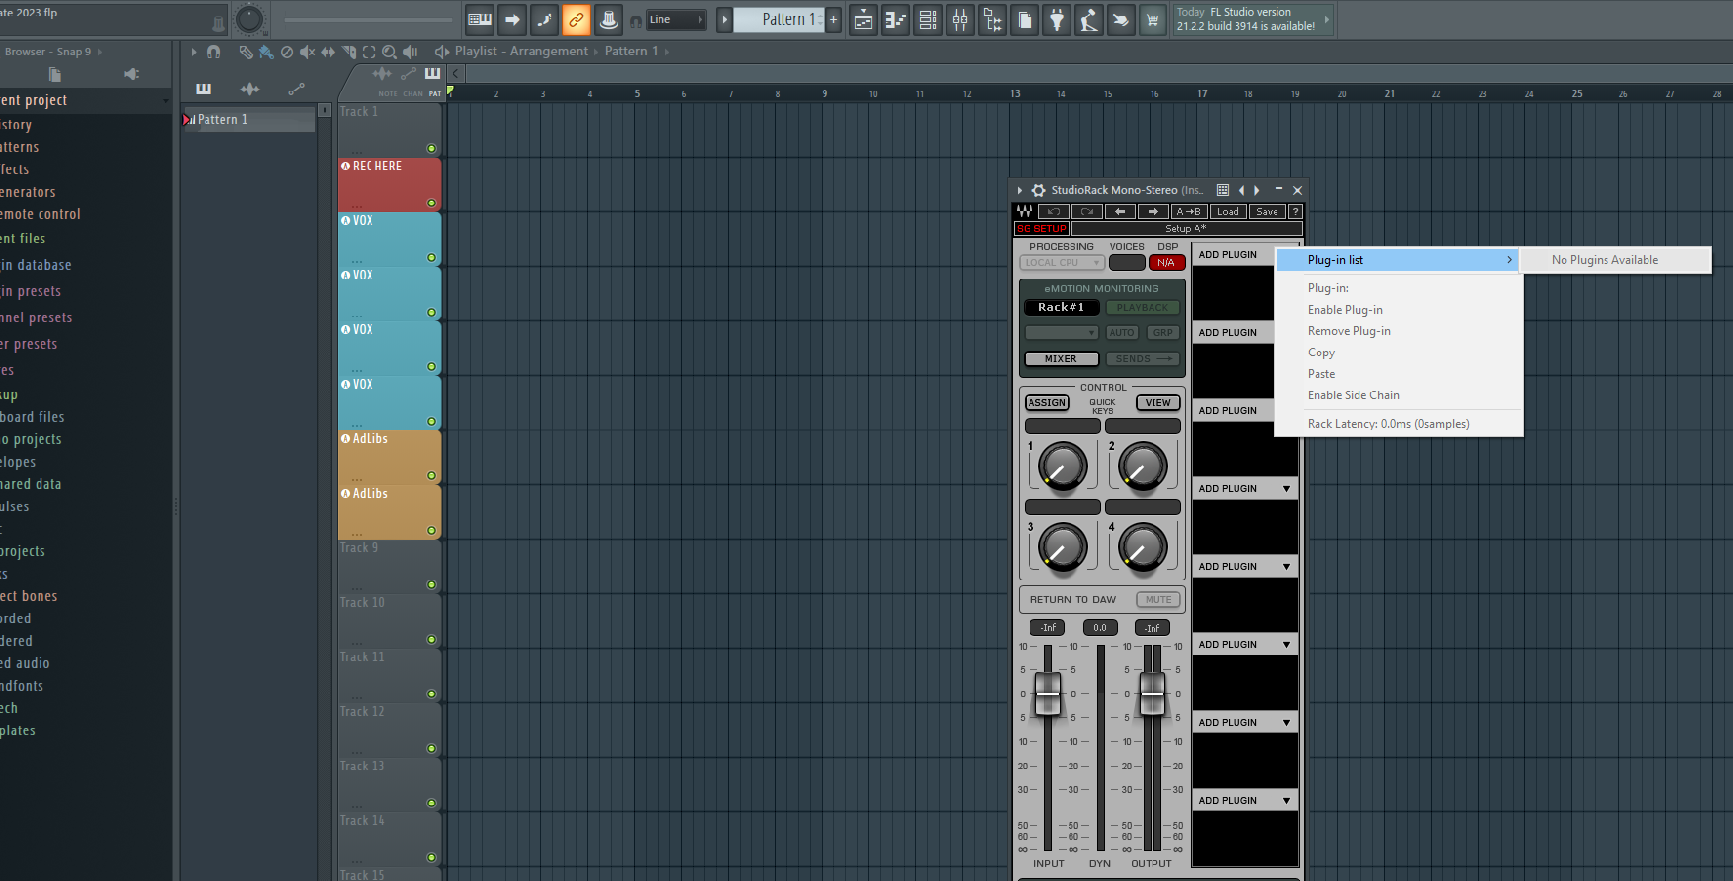
Task: Click the plug icon in the top toolbar
Action: tap(1057, 19)
